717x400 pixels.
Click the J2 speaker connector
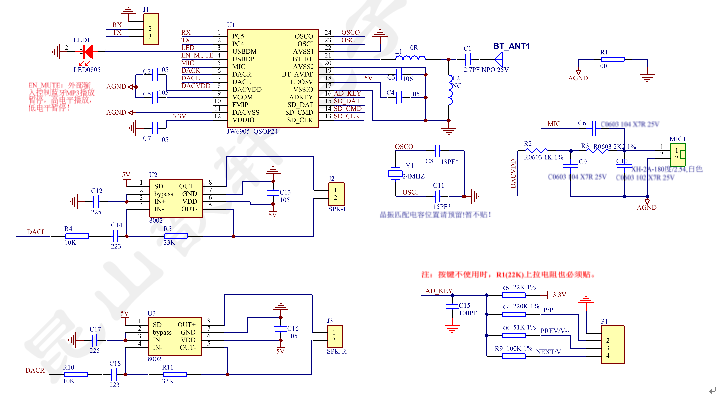point(336,192)
